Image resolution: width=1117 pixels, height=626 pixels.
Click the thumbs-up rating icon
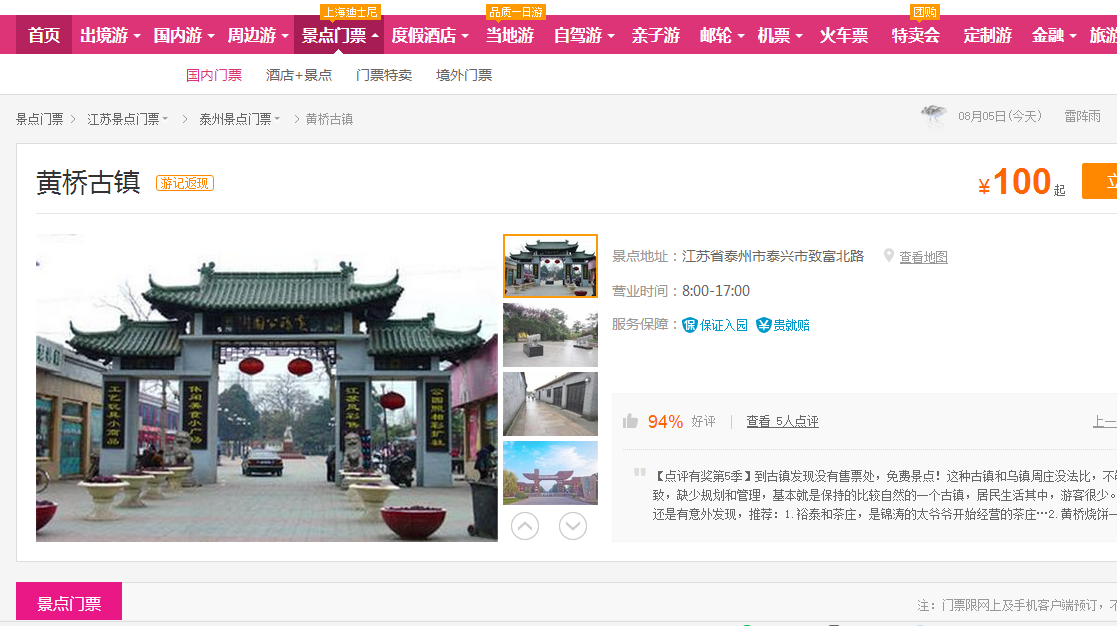pos(630,421)
